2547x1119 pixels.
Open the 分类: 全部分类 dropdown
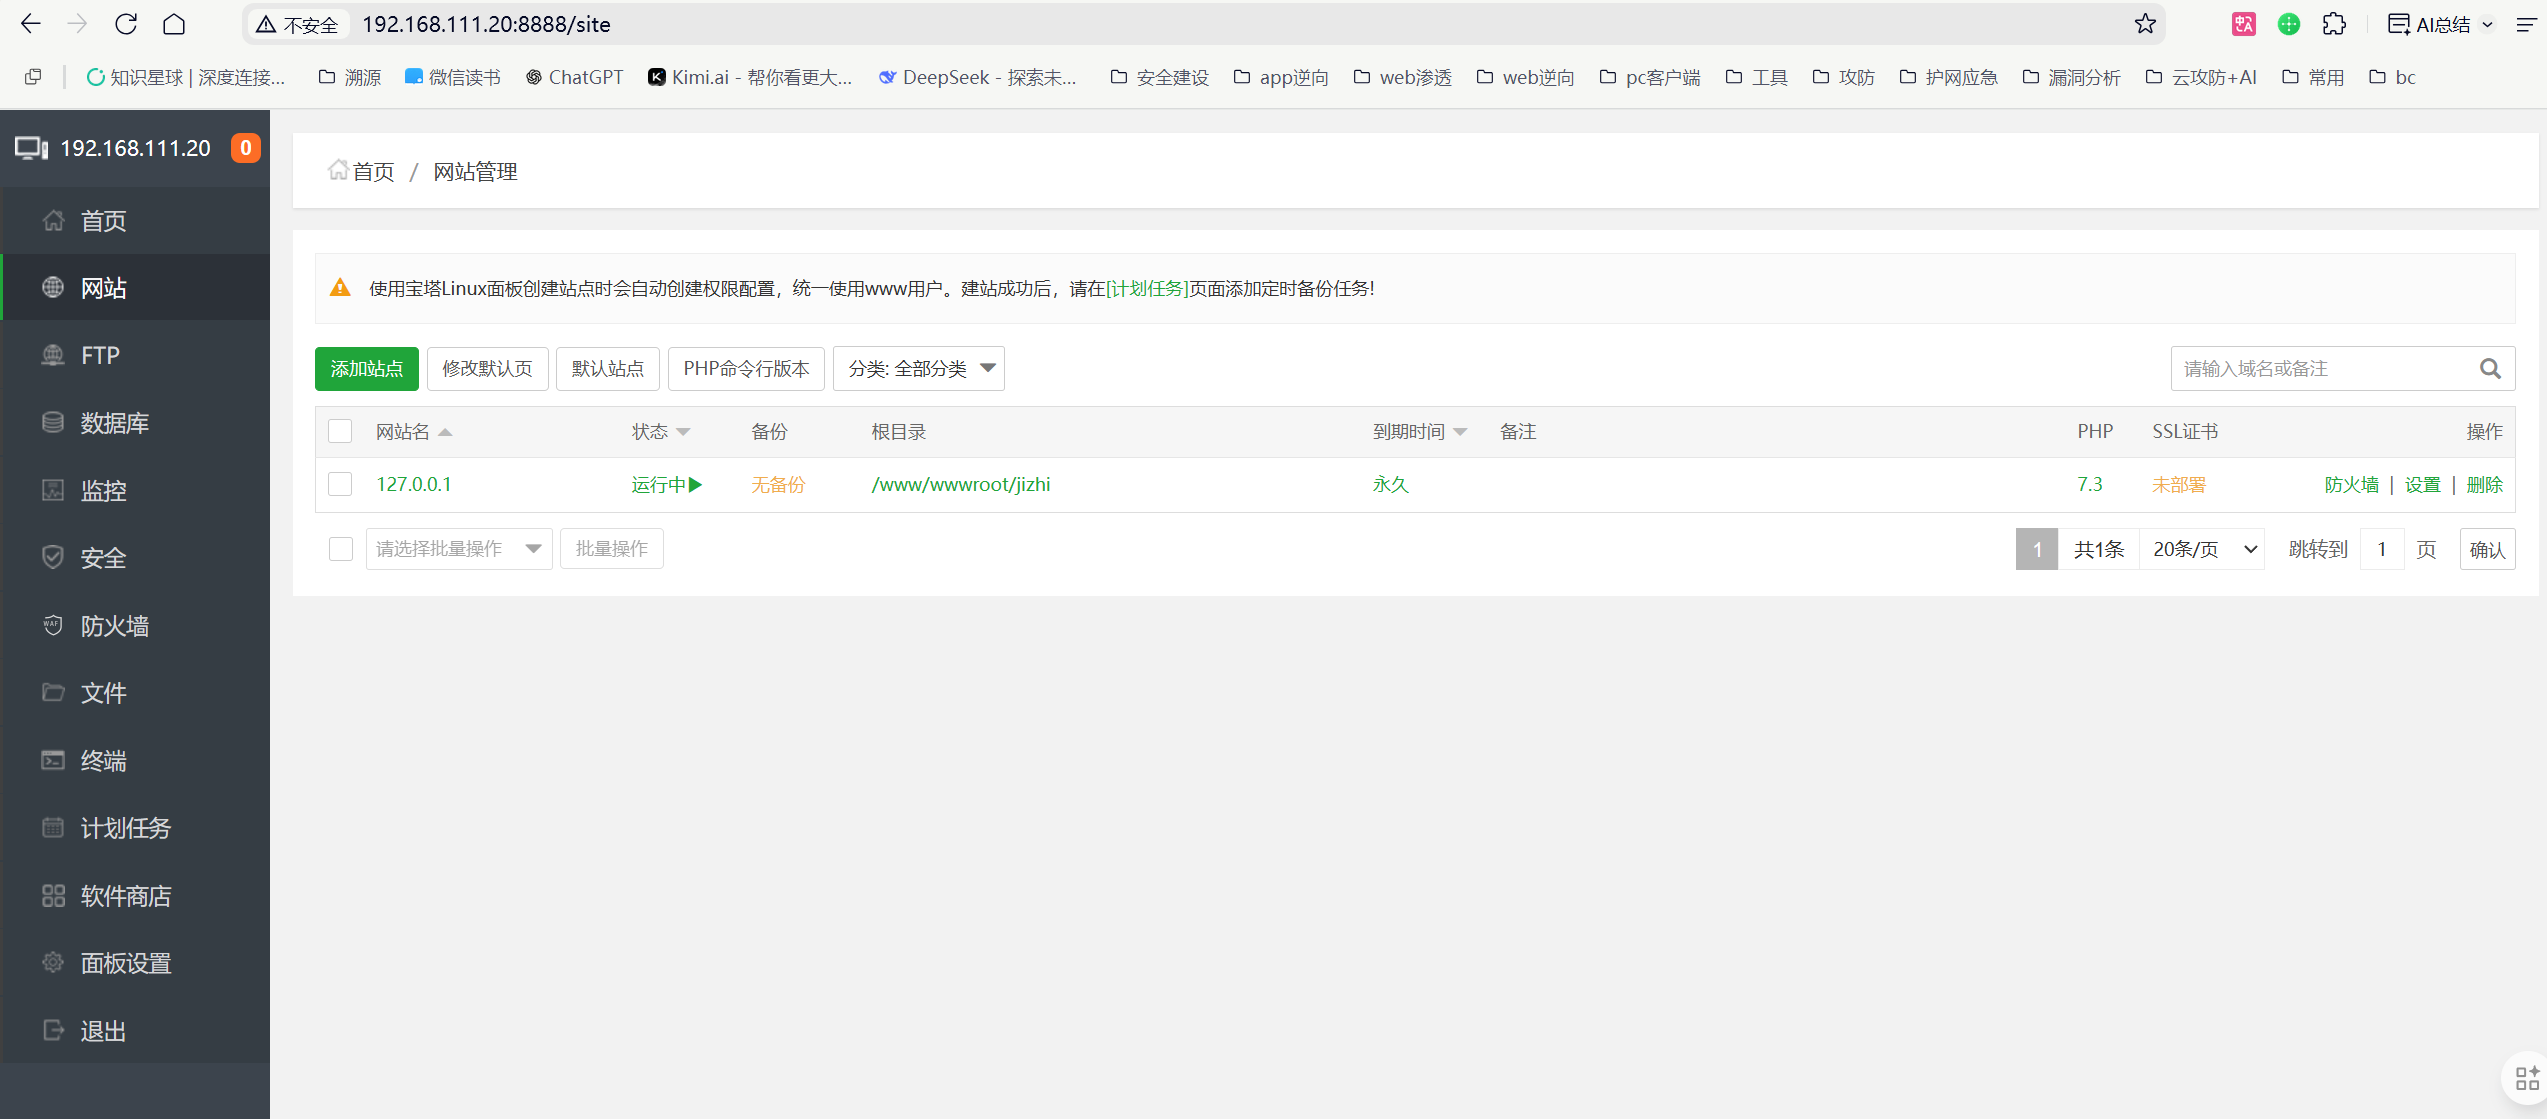(917, 368)
